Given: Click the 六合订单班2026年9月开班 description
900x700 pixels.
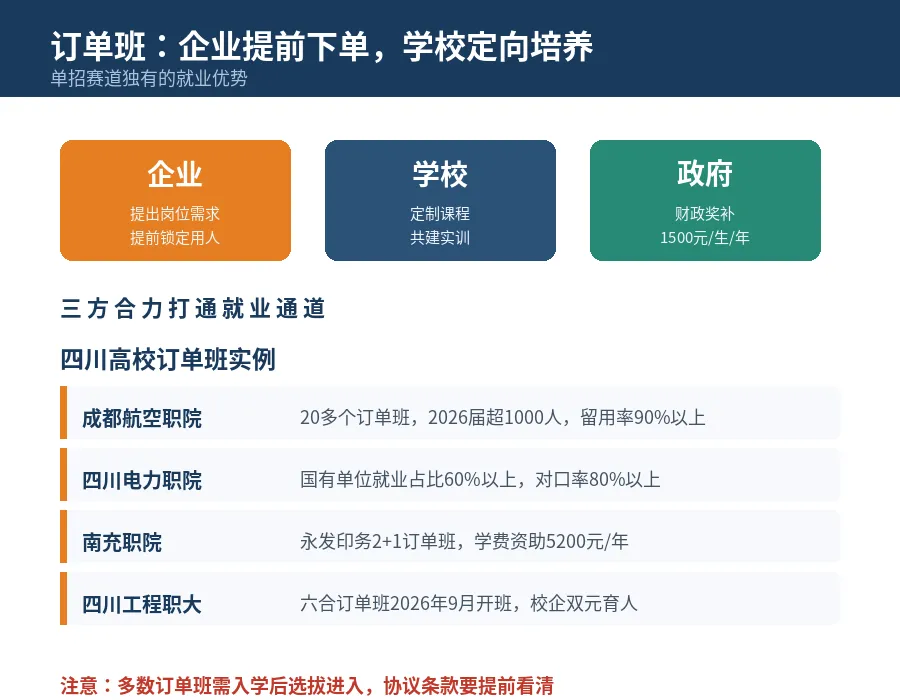Looking at the screenshot, I should coord(468,603).
